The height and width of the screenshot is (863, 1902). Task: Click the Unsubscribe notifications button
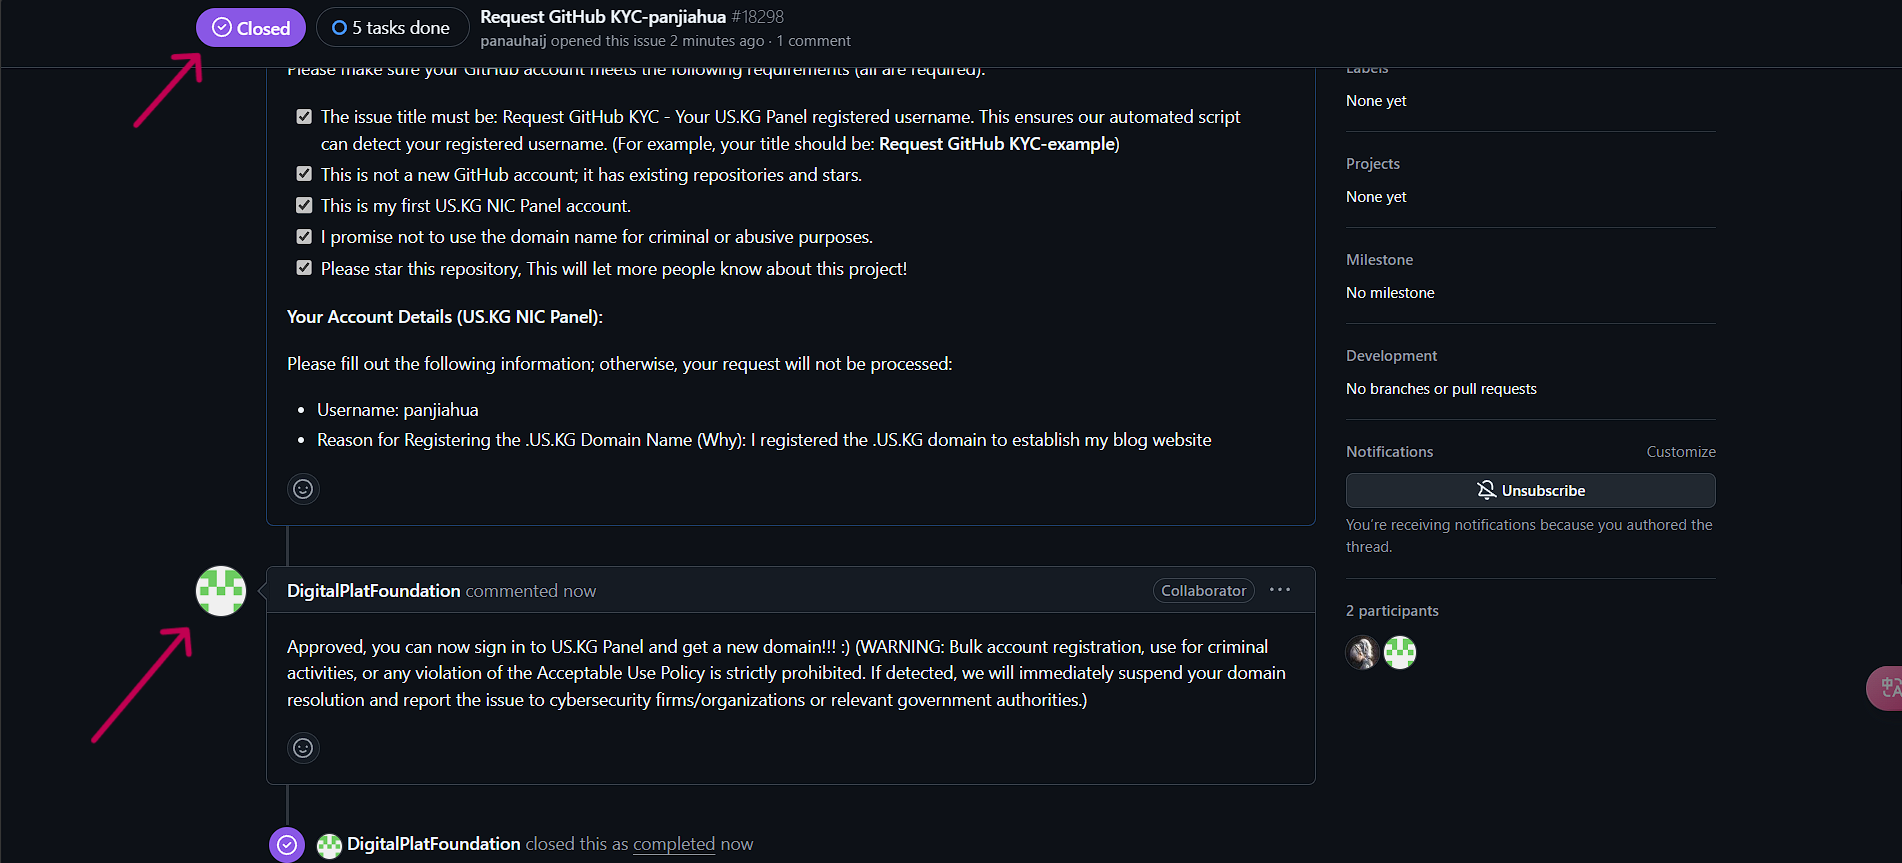[1530, 490]
